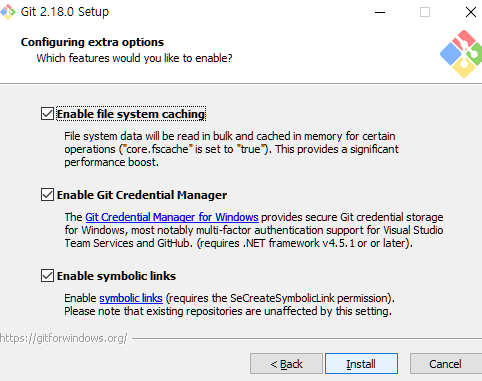Click the greyed-out maximize window button

425,12
